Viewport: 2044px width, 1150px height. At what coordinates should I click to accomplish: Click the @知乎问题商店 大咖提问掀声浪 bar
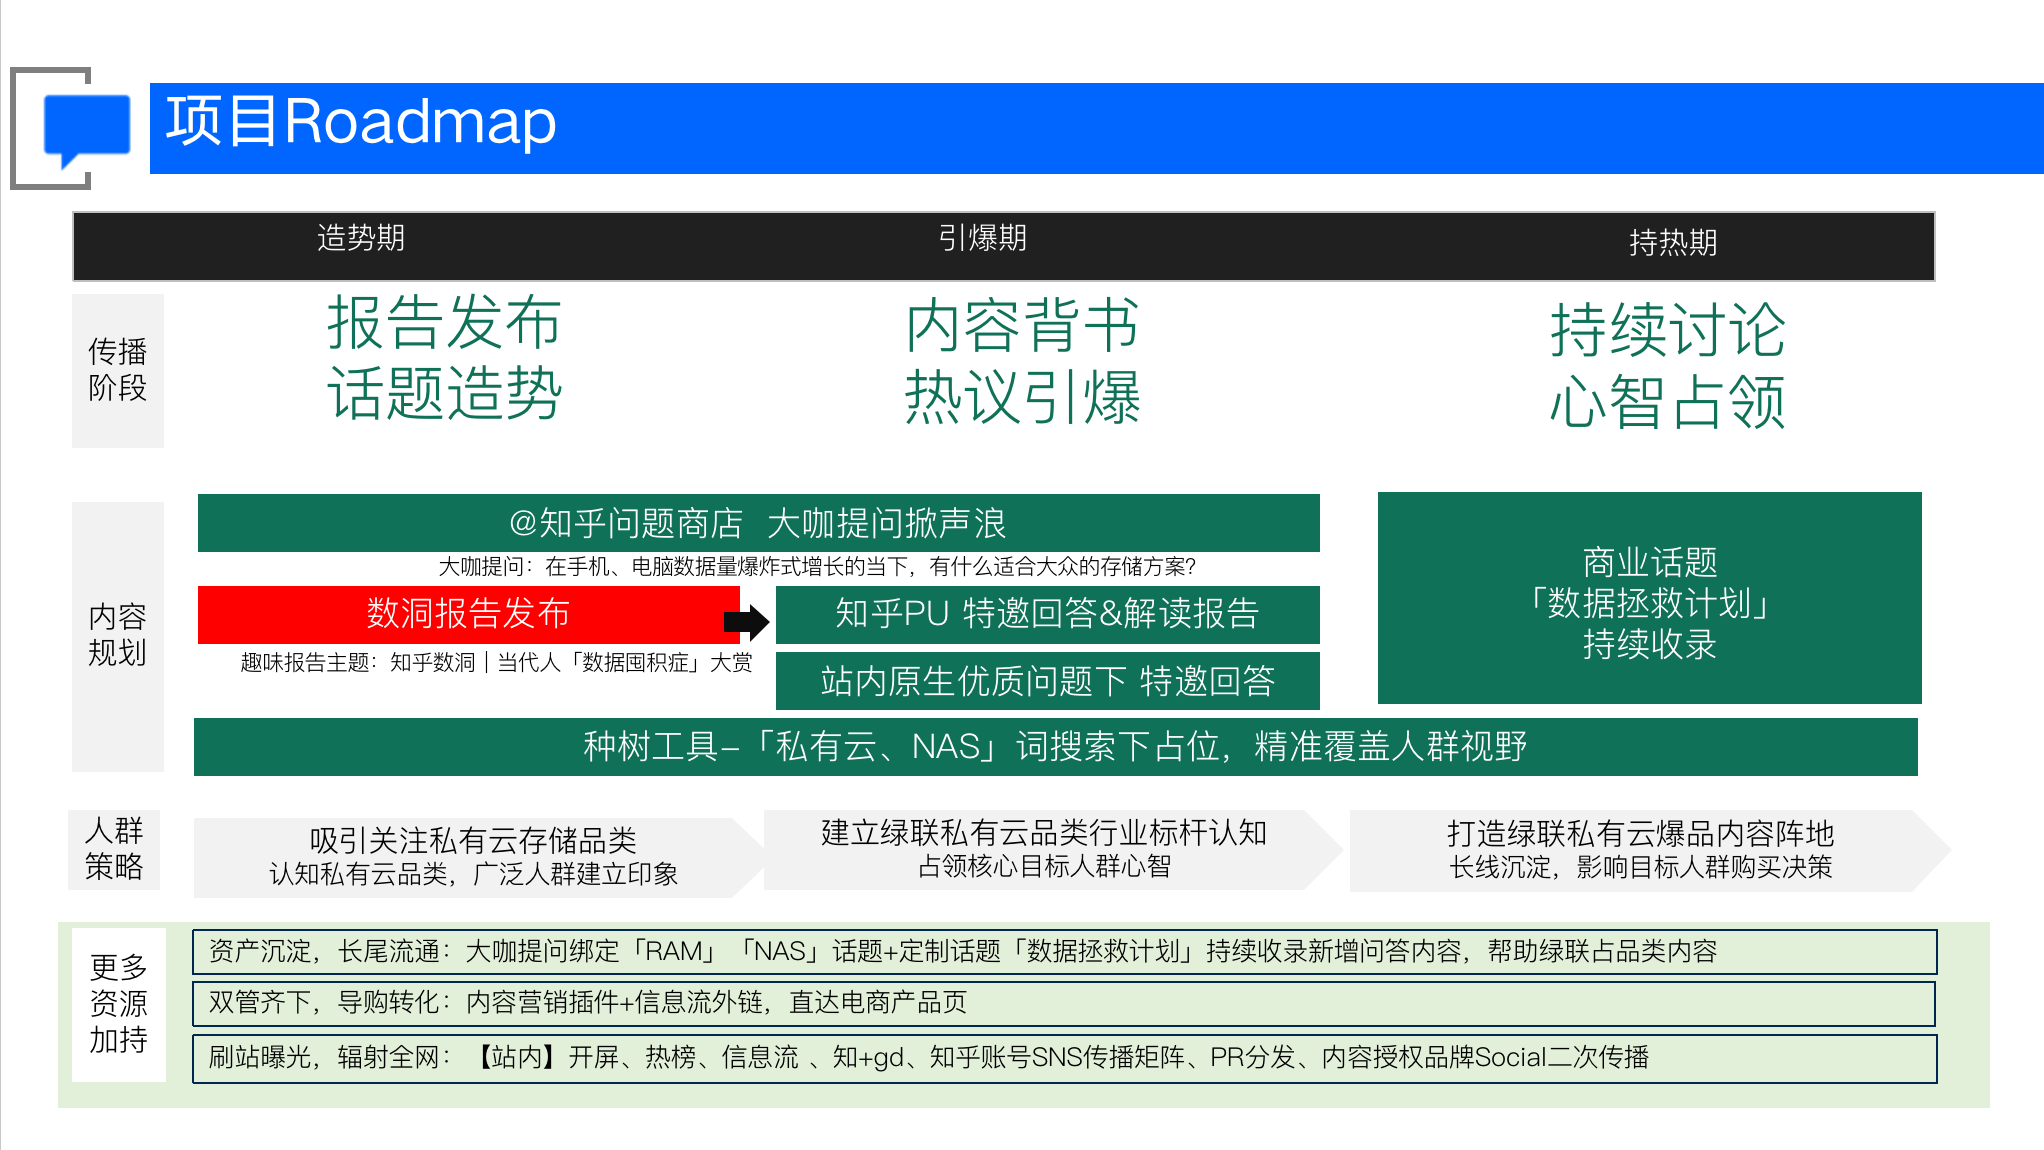[757, 523]
